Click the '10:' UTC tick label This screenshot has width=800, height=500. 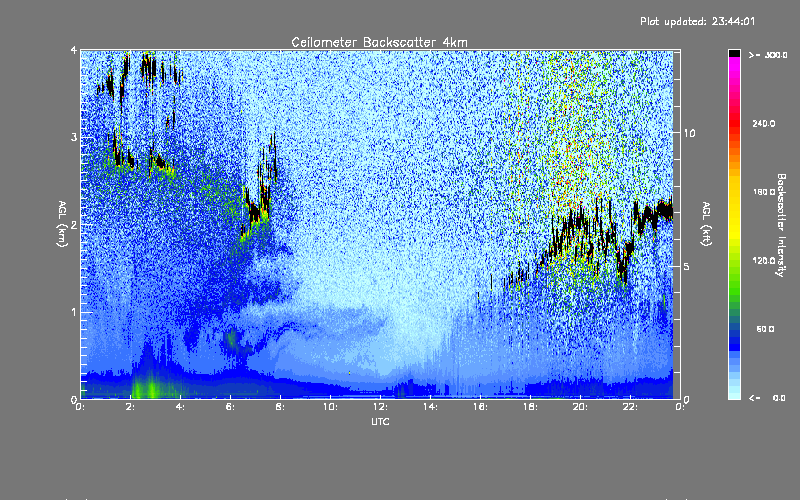point(330,407)
